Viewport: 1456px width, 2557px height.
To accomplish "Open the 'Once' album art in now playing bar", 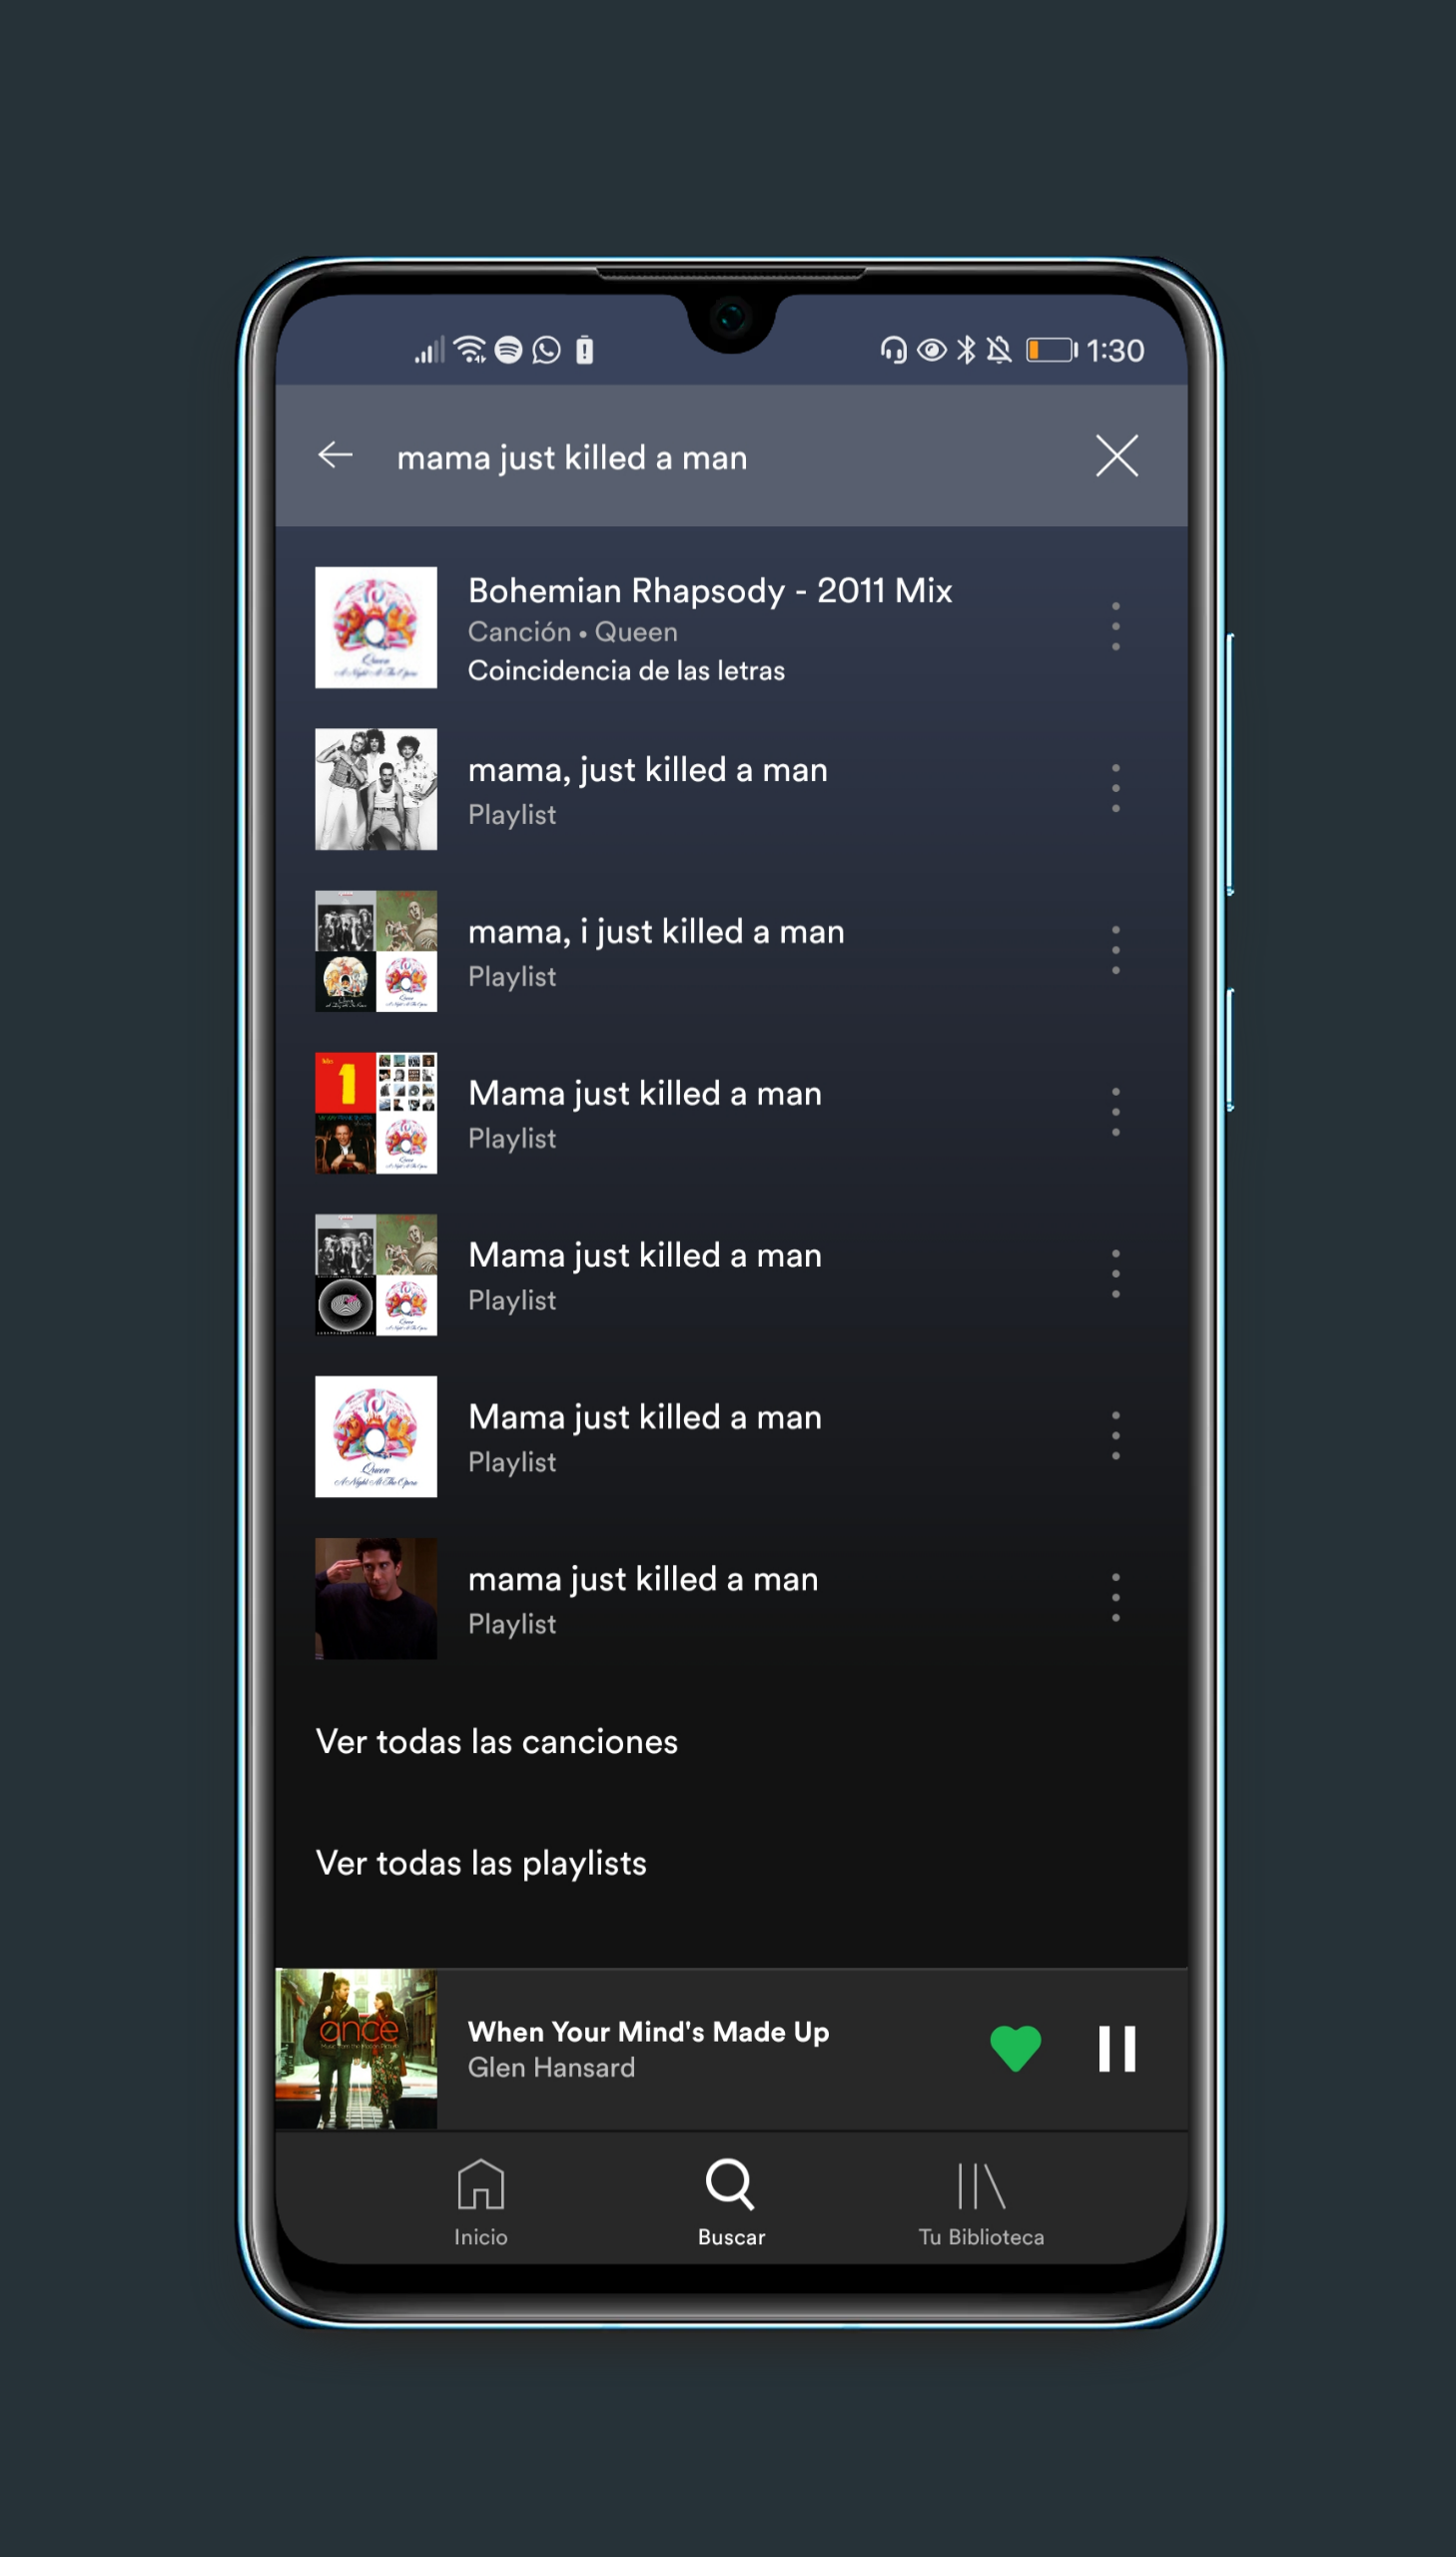I will (x=356, y=2049).
